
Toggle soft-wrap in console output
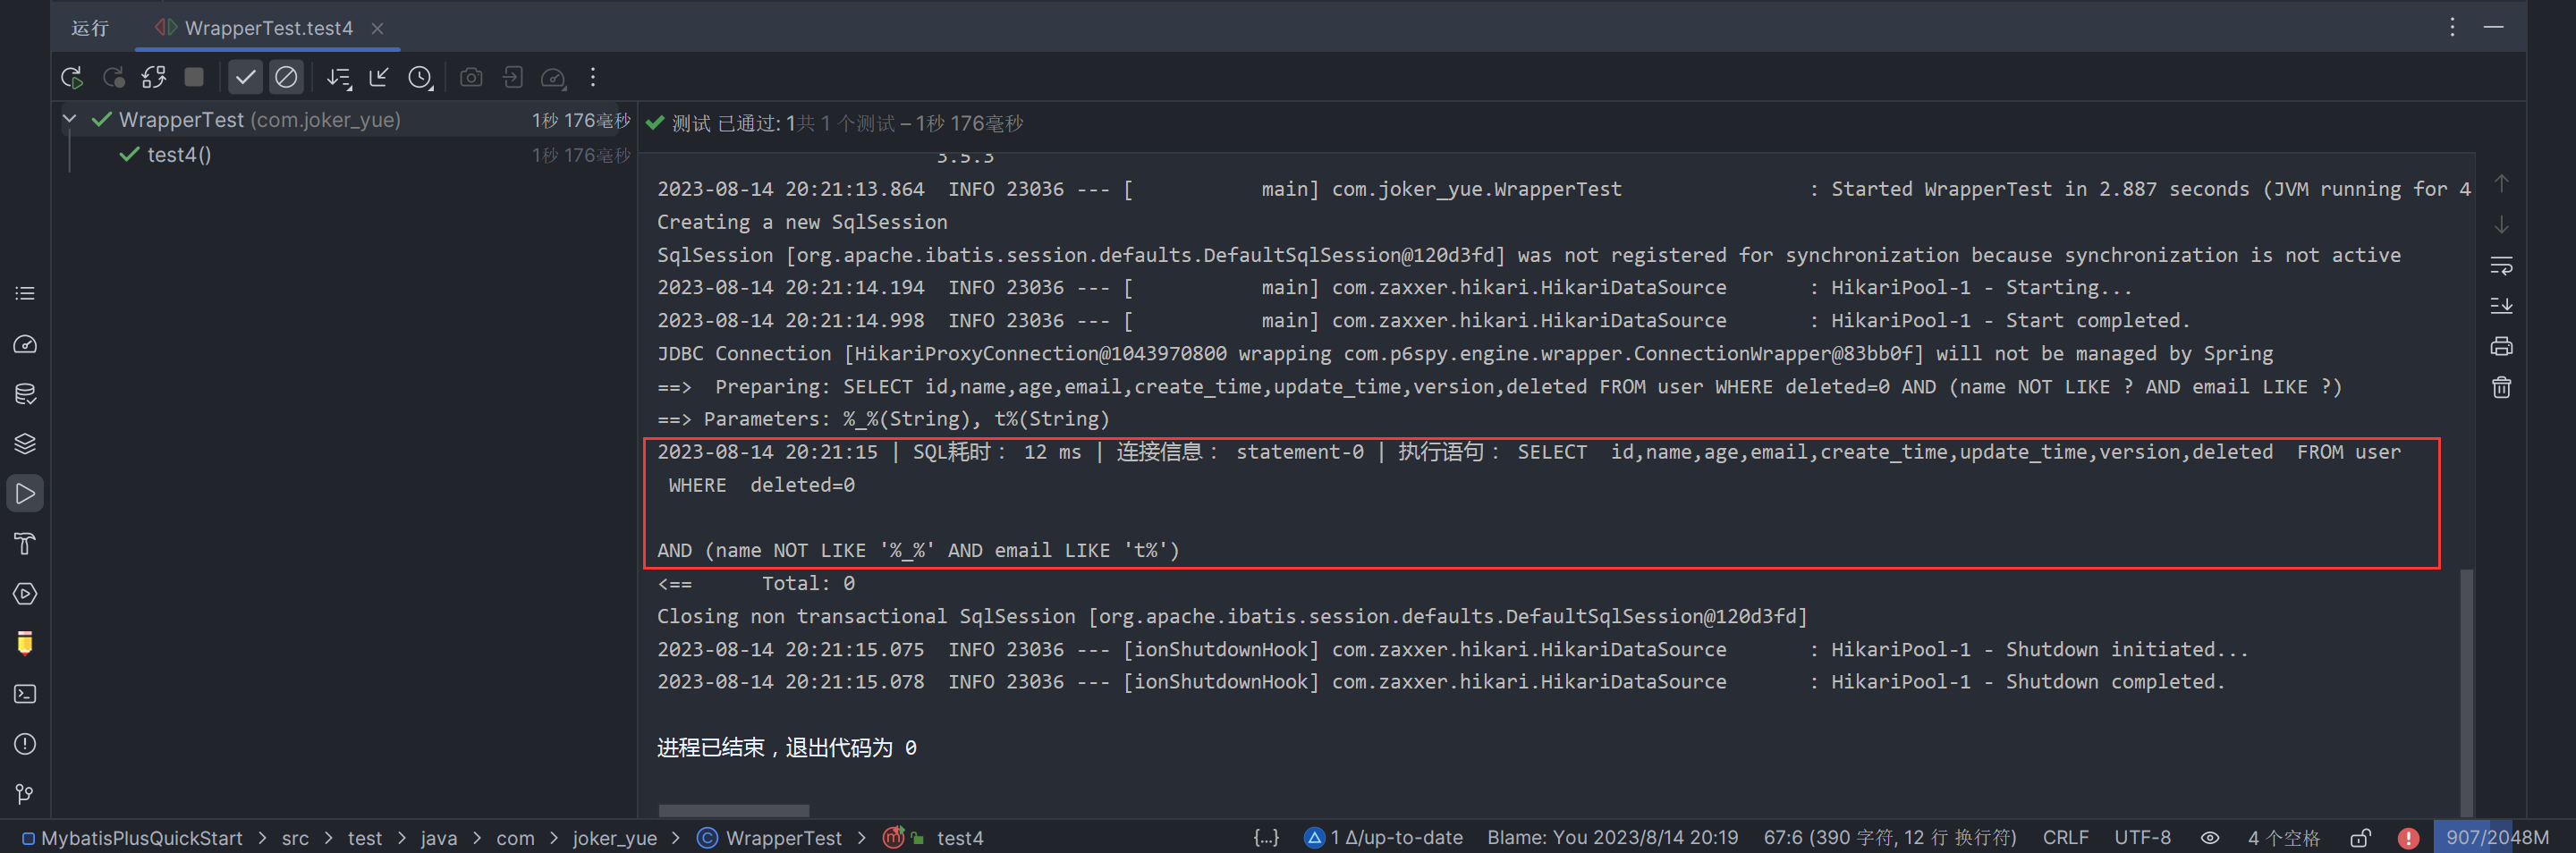coord(2501,265)
